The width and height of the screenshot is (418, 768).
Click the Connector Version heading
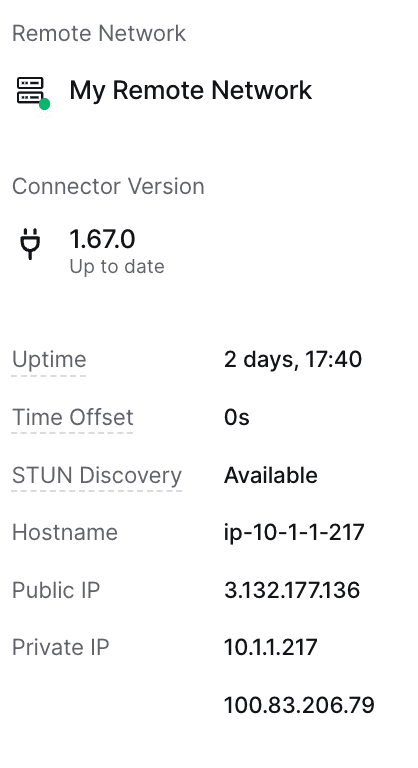tap(108, 186)
